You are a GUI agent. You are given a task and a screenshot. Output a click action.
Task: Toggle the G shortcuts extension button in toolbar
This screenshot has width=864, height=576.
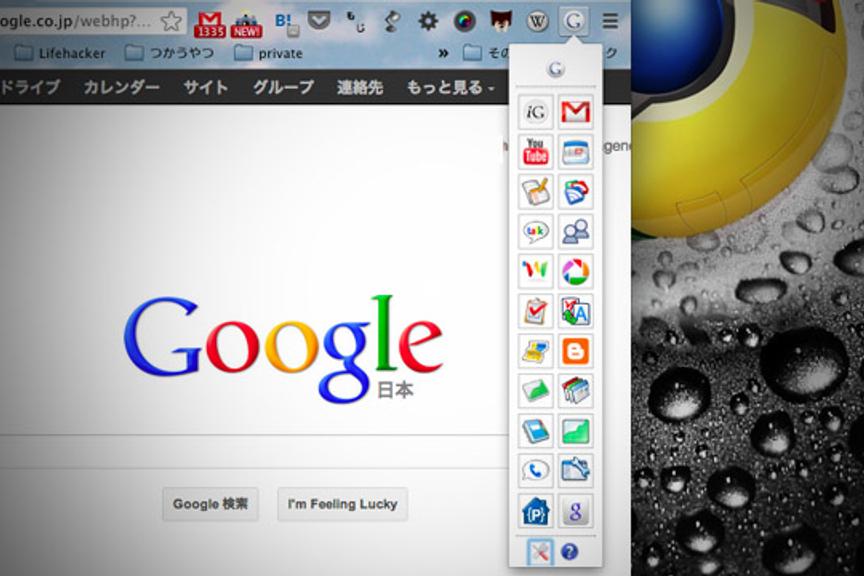point(573,21)
